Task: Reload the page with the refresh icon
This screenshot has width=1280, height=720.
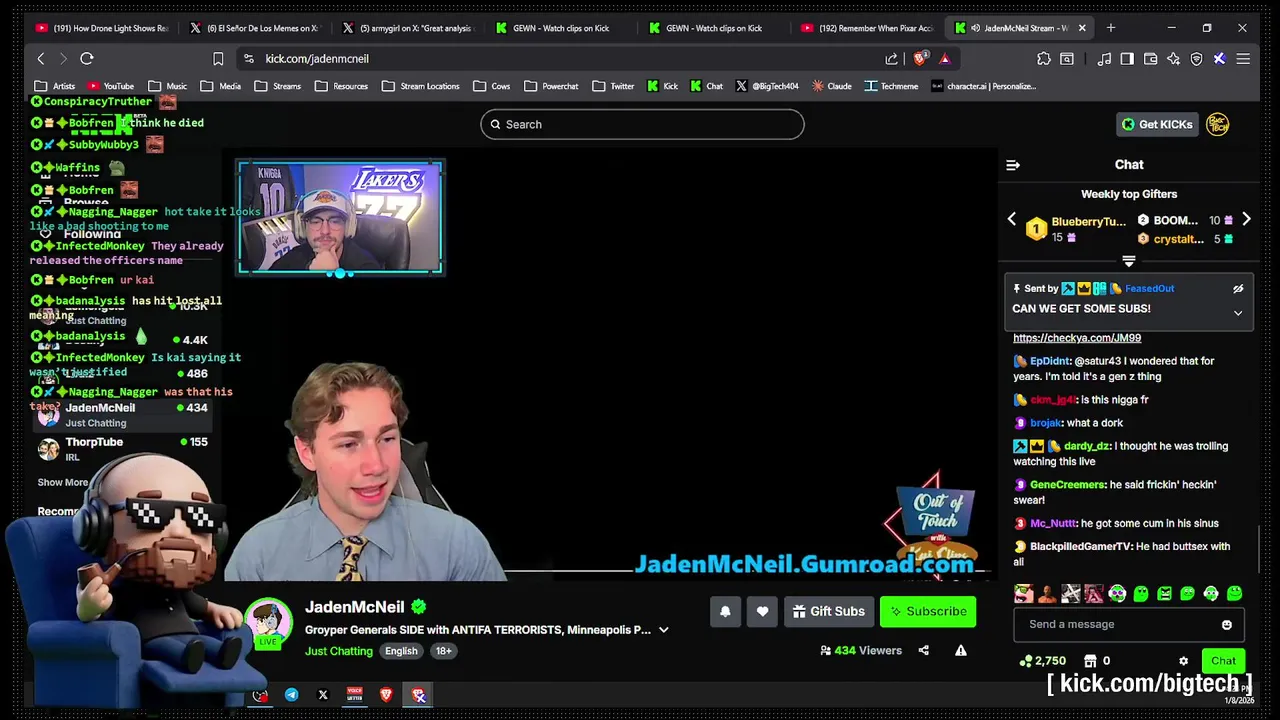Action: [x=87, y=59]
